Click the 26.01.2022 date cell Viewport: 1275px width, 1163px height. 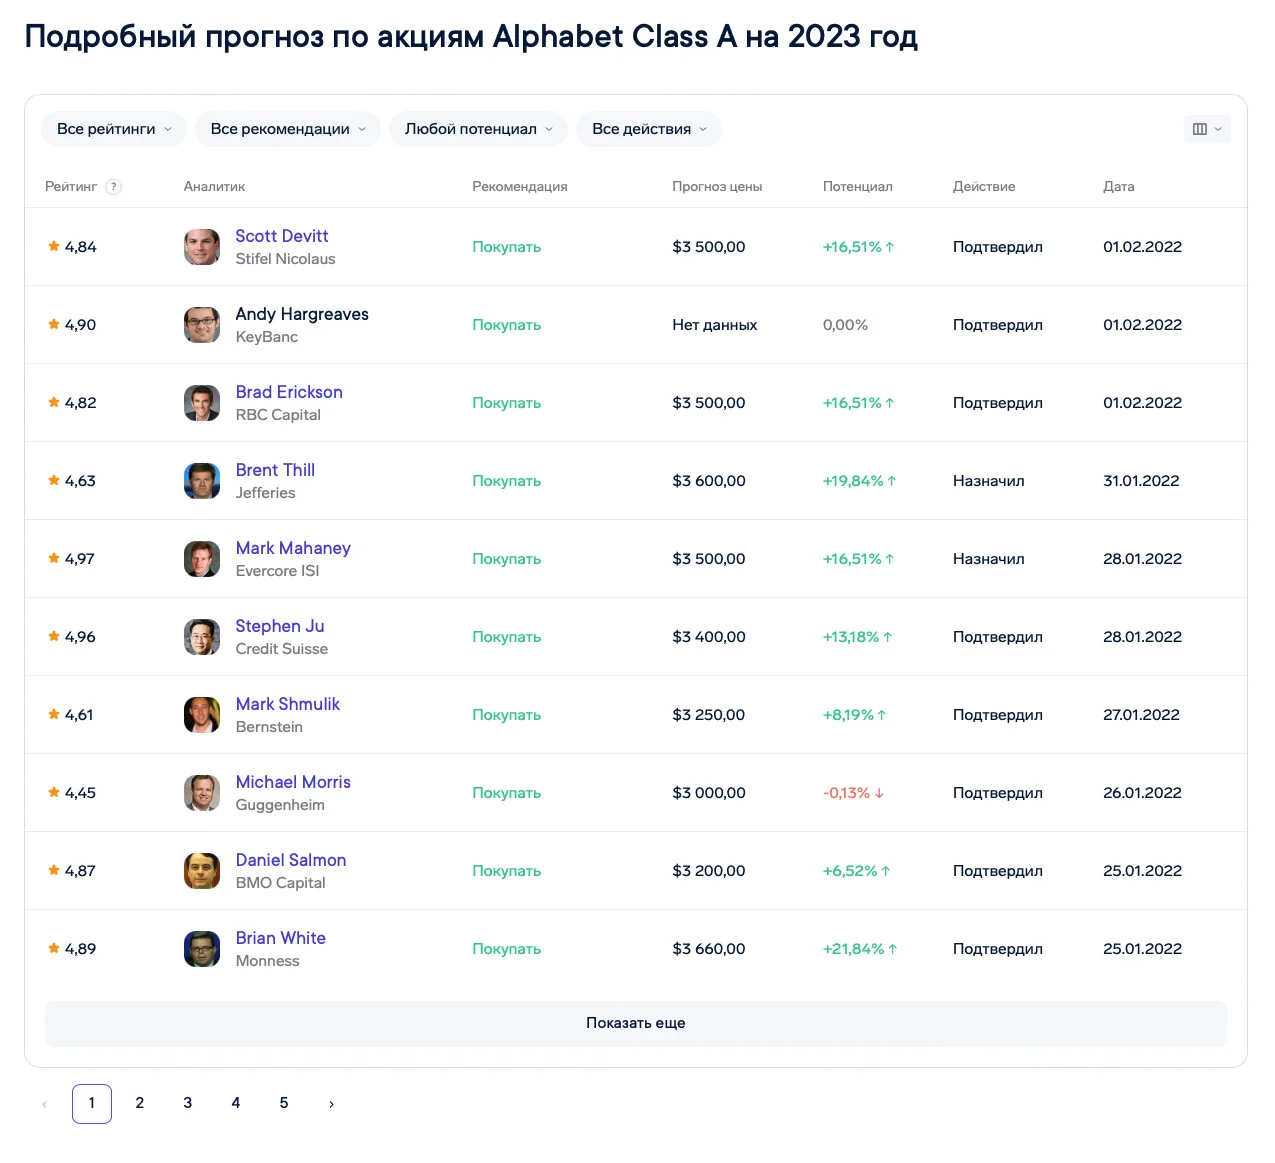coord(1142,793)
